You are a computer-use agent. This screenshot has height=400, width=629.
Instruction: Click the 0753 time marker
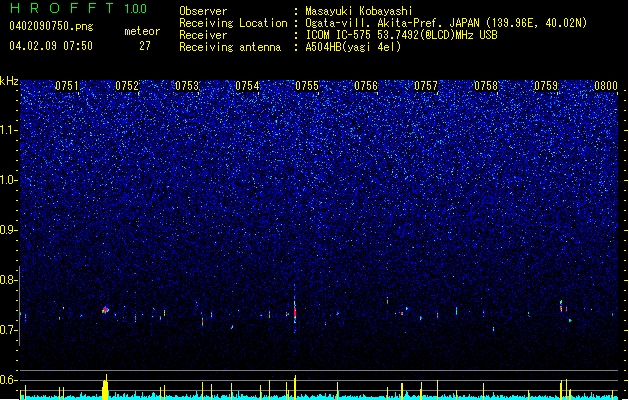[187, 86]
